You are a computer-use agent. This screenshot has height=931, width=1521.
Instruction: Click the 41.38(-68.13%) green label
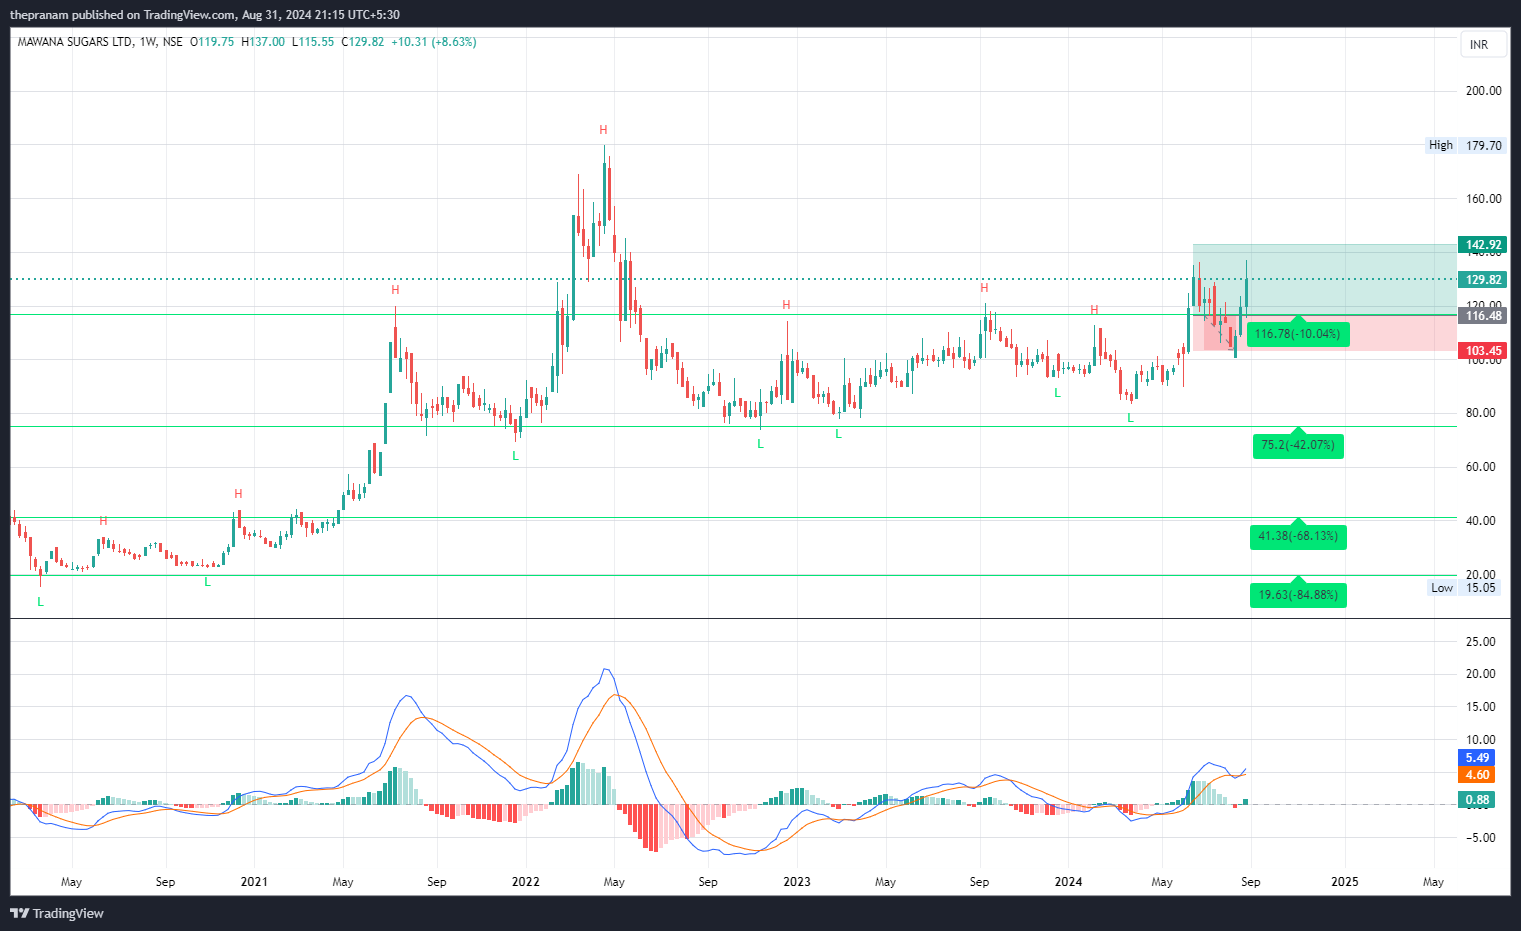click(x=1298, y=536)
